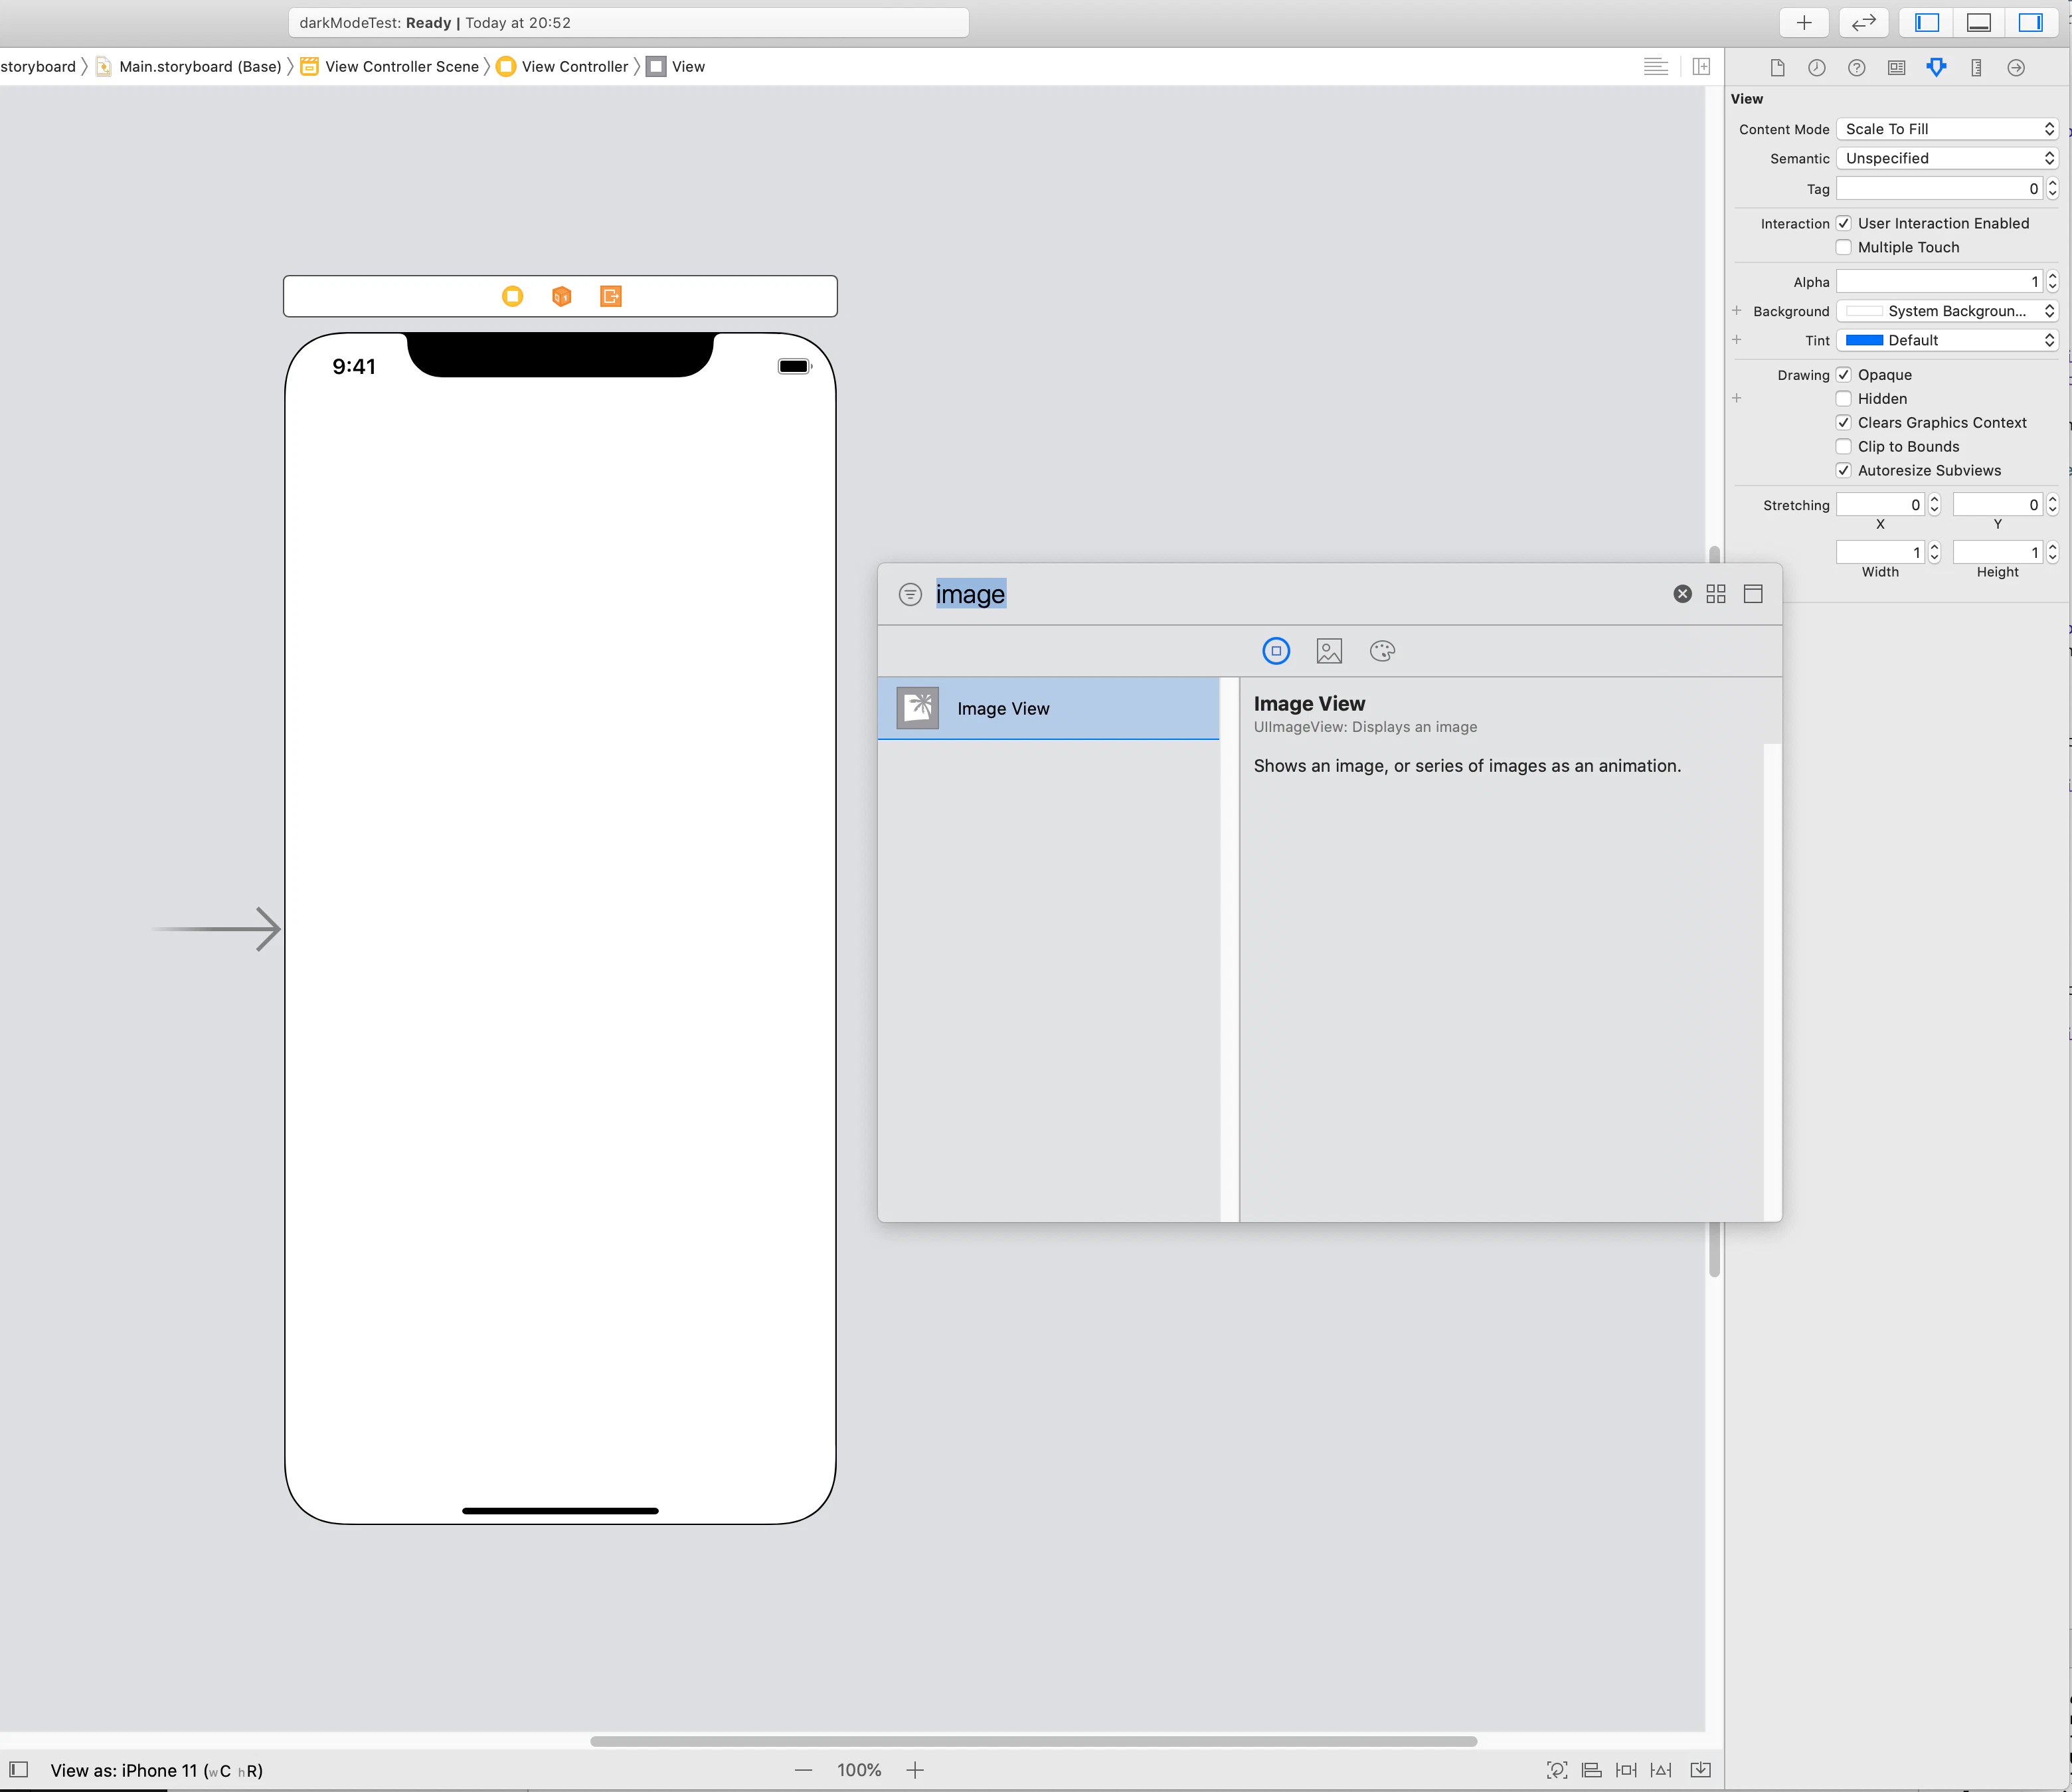Screen dimensions: 2072x1792
Task: Open the Size inspector ruler icon
Action: pos(1977,67)
